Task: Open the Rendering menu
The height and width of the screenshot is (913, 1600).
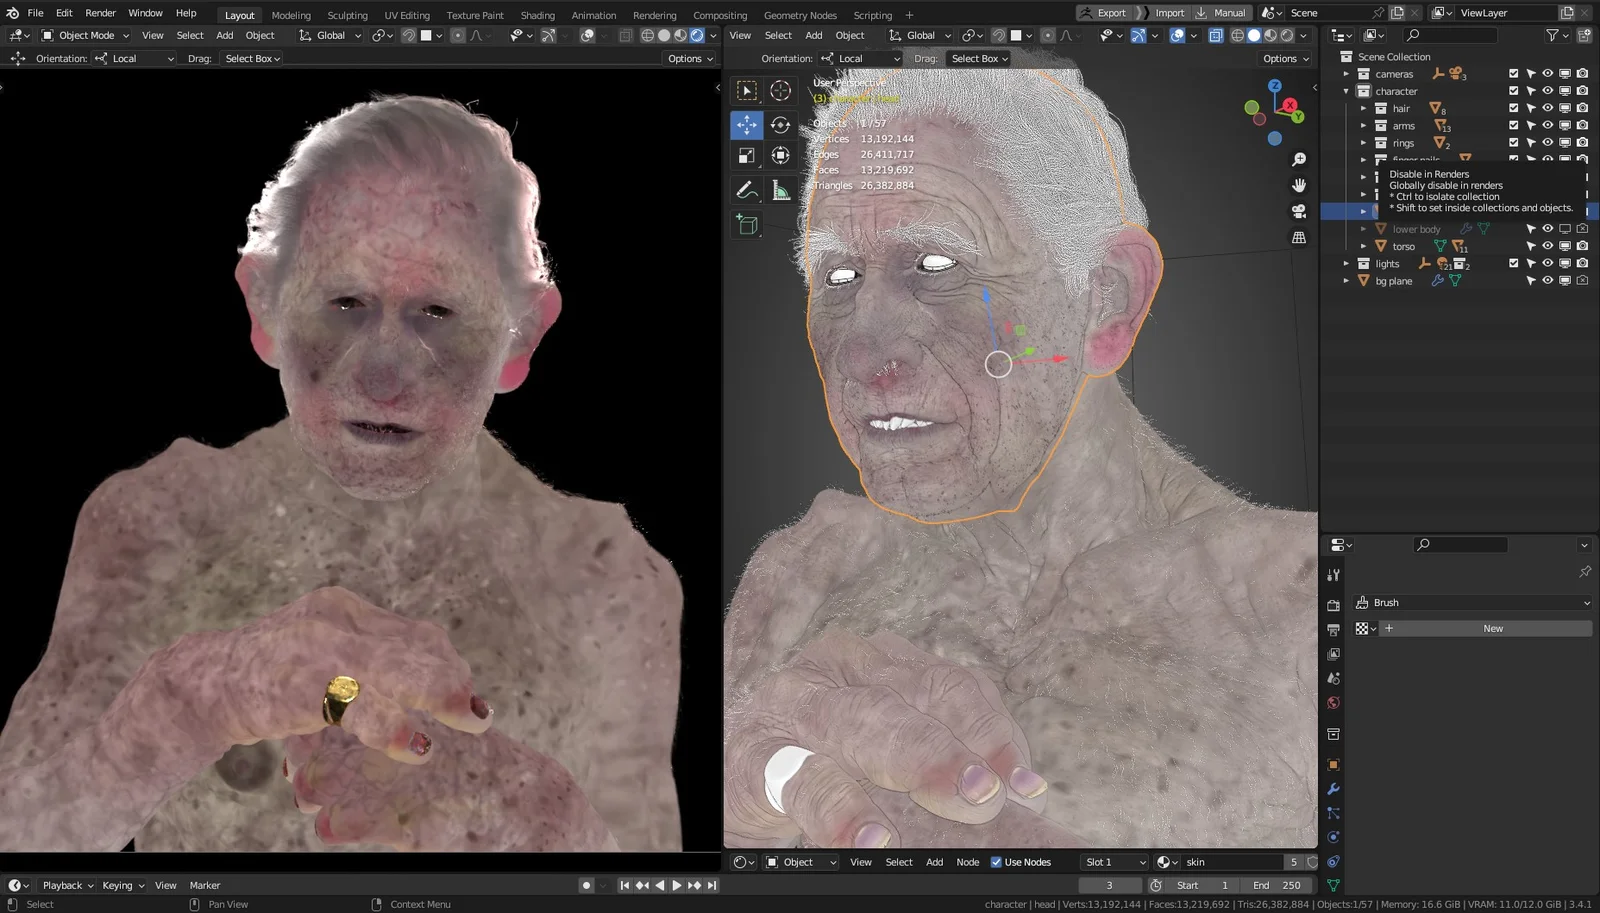Action: [655, 15]
